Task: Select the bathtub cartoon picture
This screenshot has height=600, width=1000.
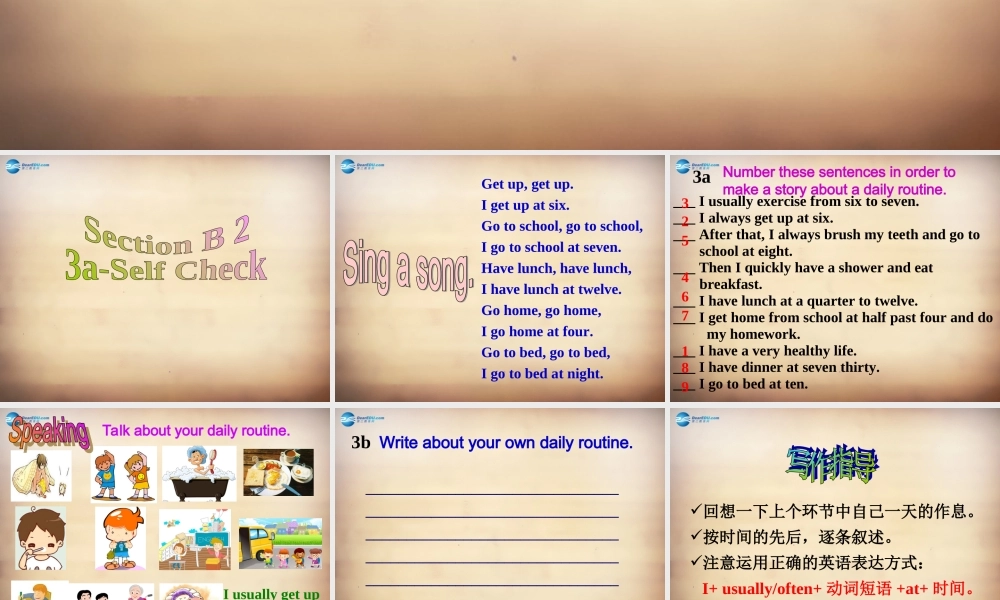Action: pos(201,471)
